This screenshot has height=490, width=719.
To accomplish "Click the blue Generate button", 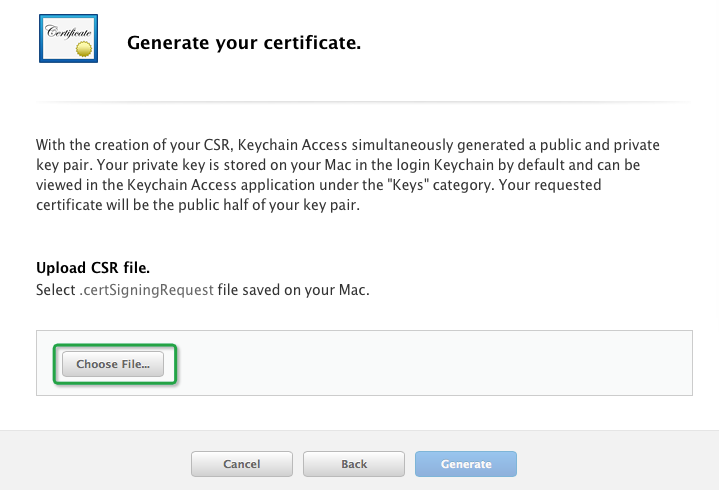I will point(466,464).
